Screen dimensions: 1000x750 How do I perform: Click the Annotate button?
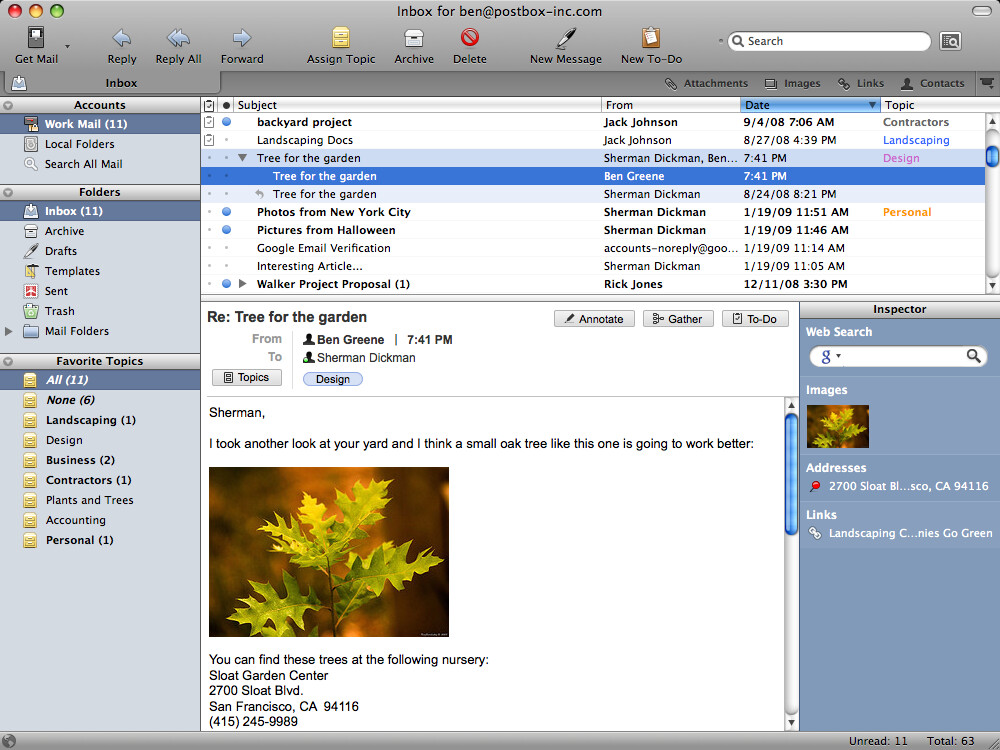(594, 318)
